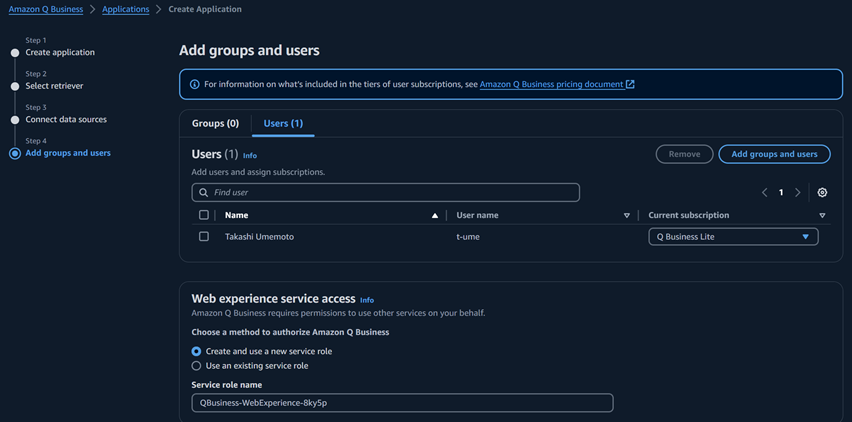The height and width of the screenshot is (422, 852).
Task: Select Create and use a new service role
Action: pos(196,351)
